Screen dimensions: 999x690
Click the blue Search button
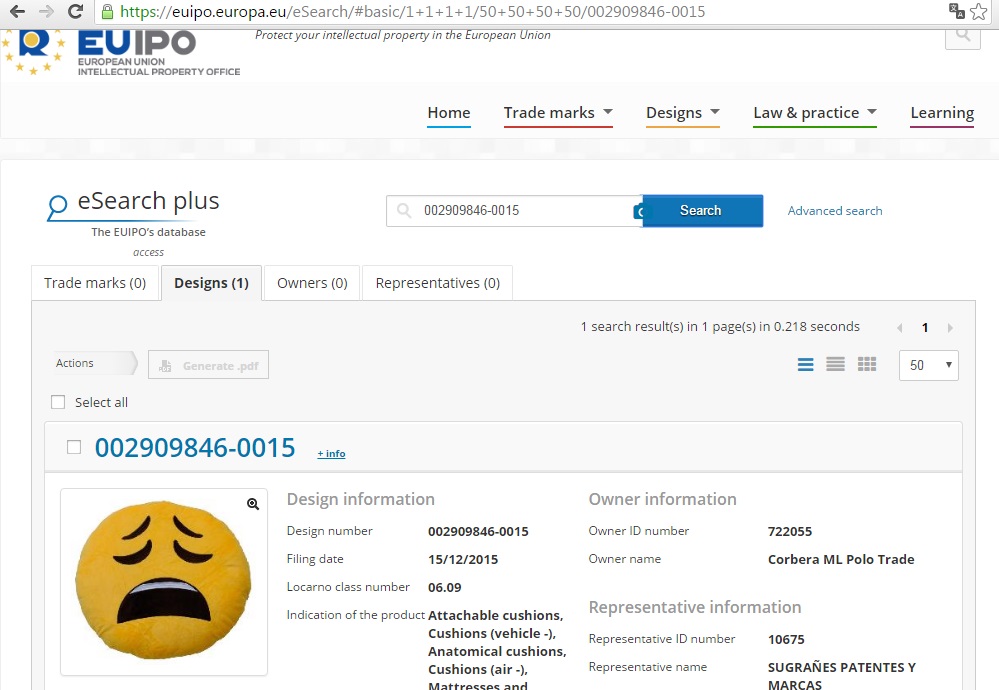[702, 211]
